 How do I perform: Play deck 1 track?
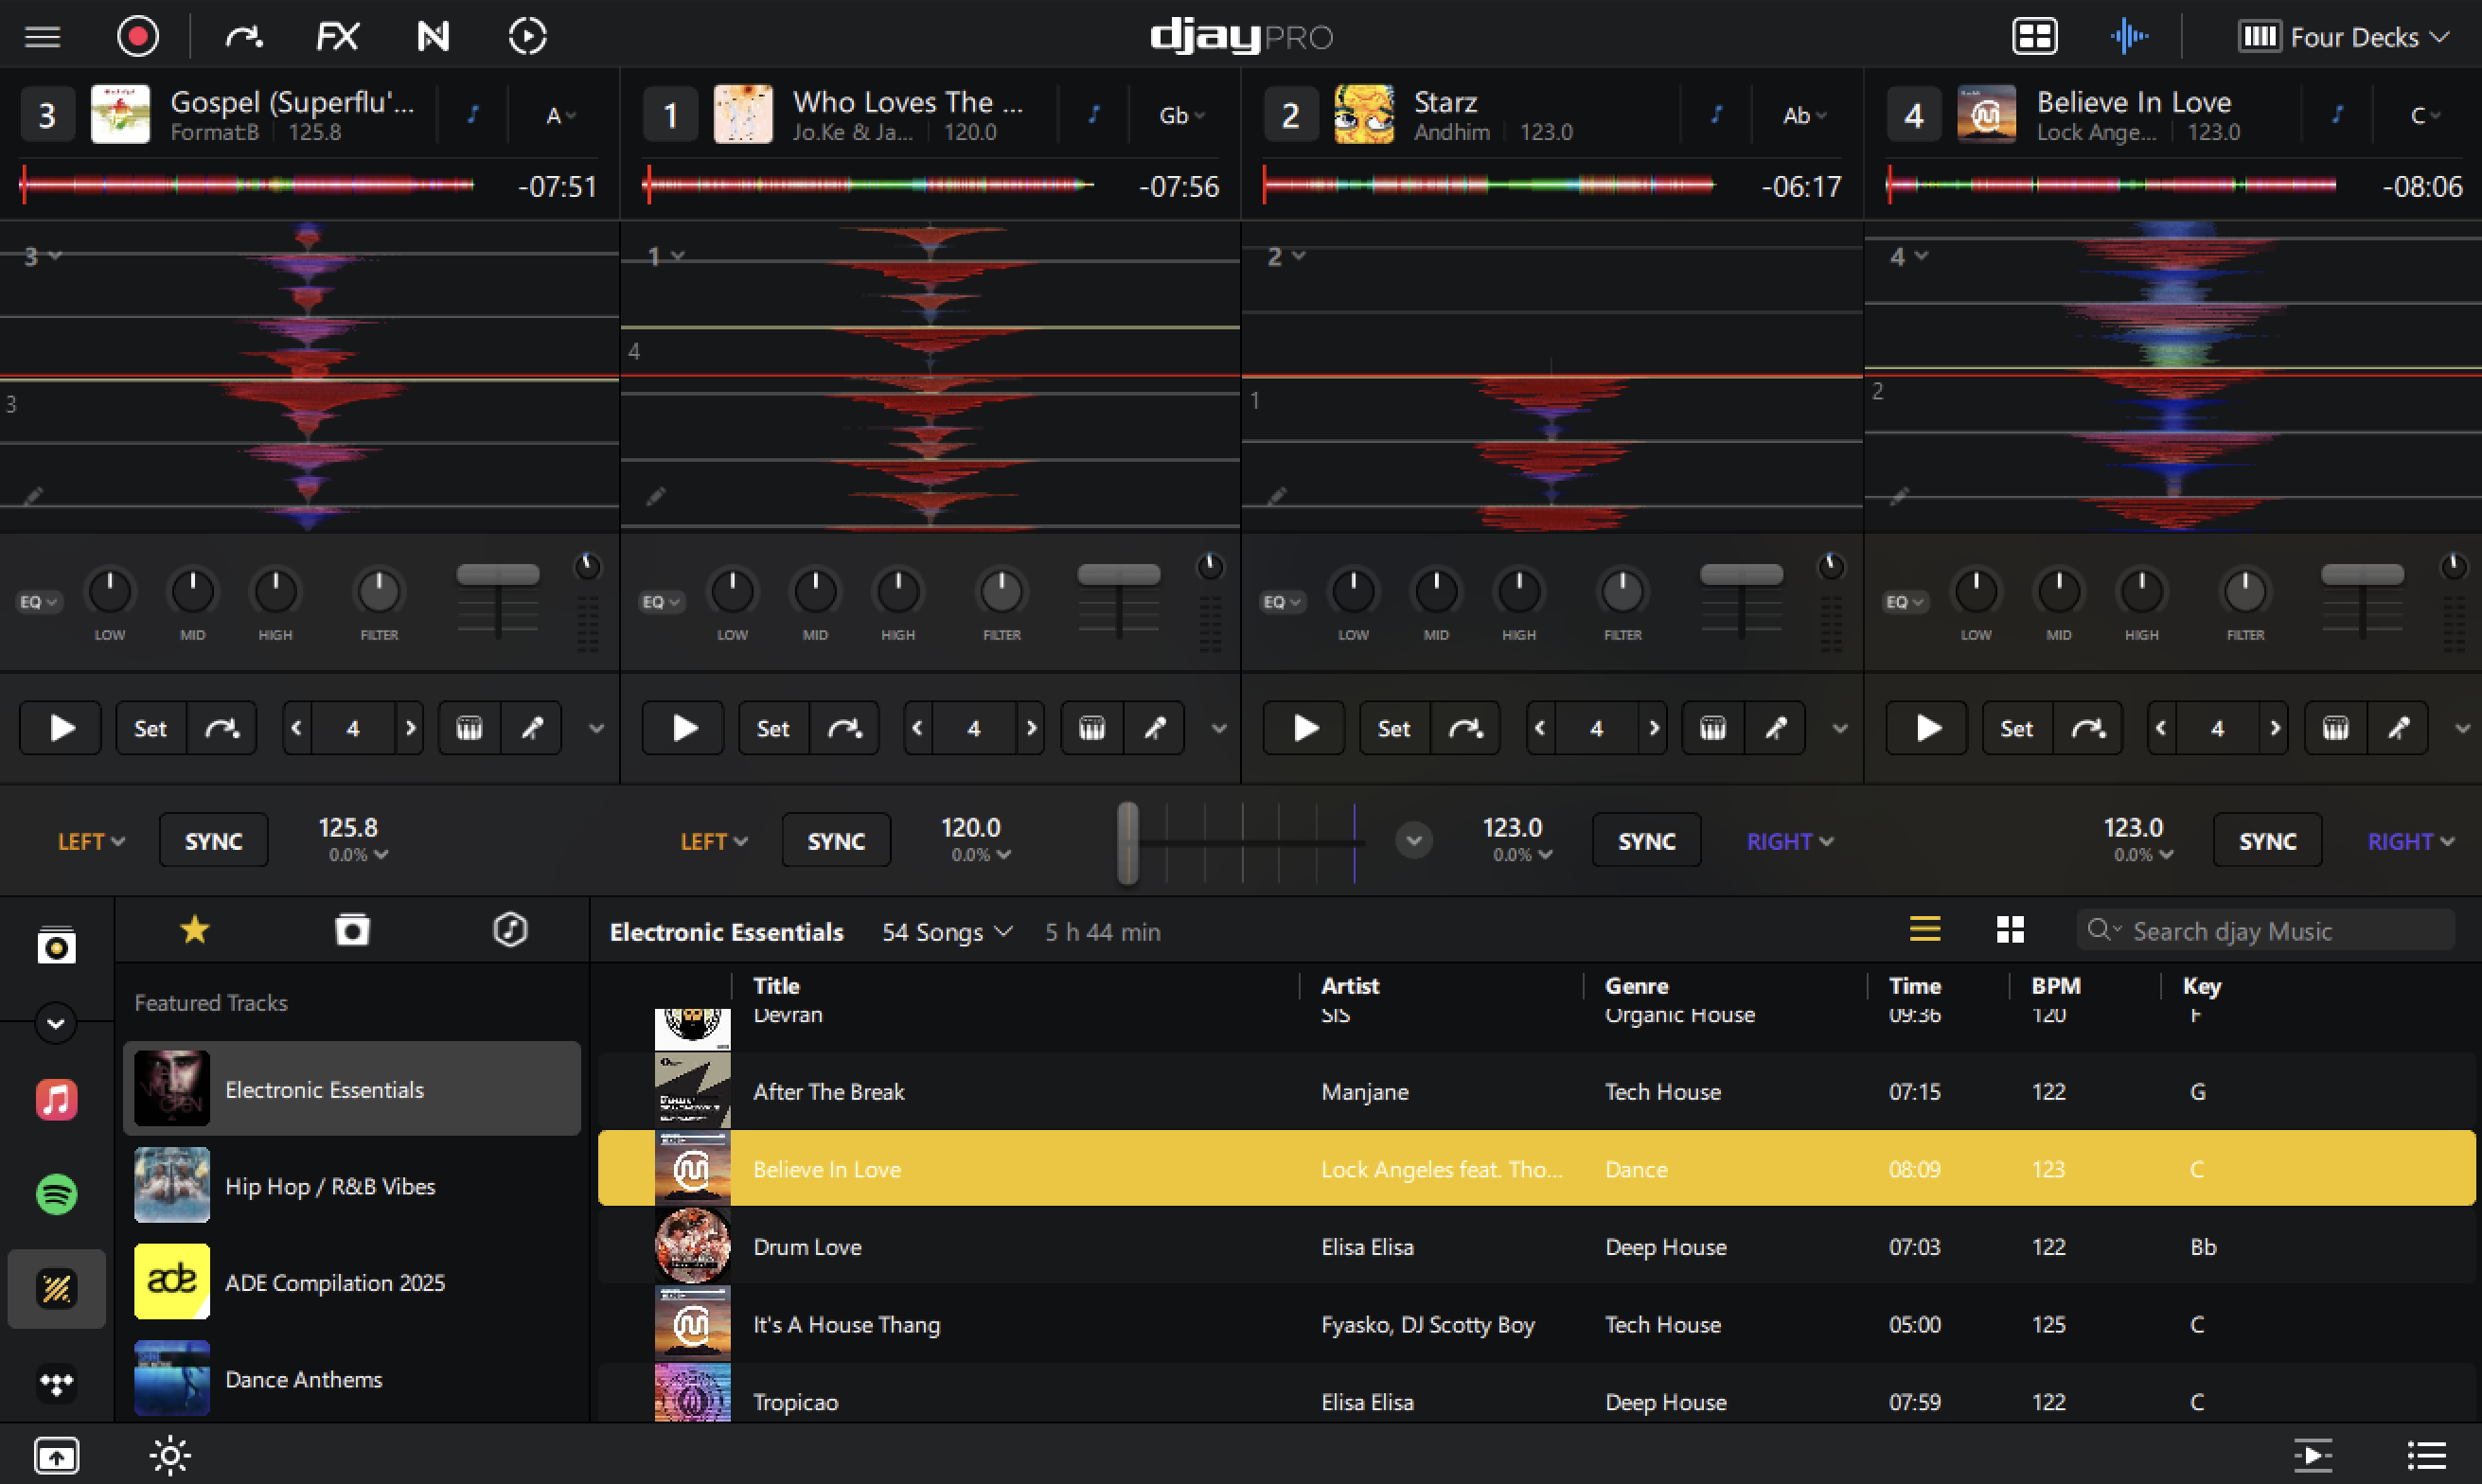(x=684, y=728)
